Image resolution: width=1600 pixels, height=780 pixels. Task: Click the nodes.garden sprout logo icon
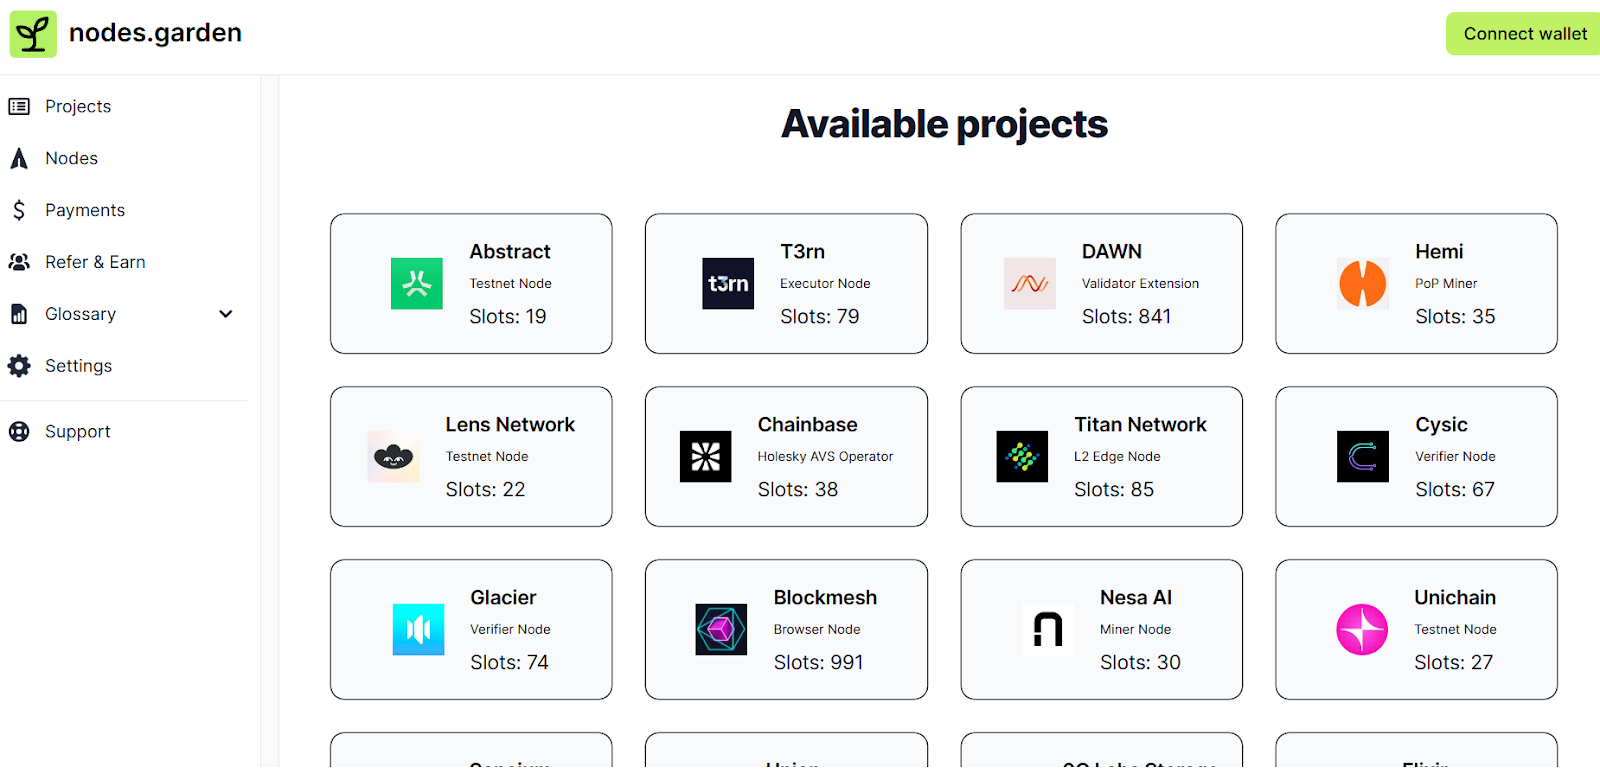tap(33, 34)
